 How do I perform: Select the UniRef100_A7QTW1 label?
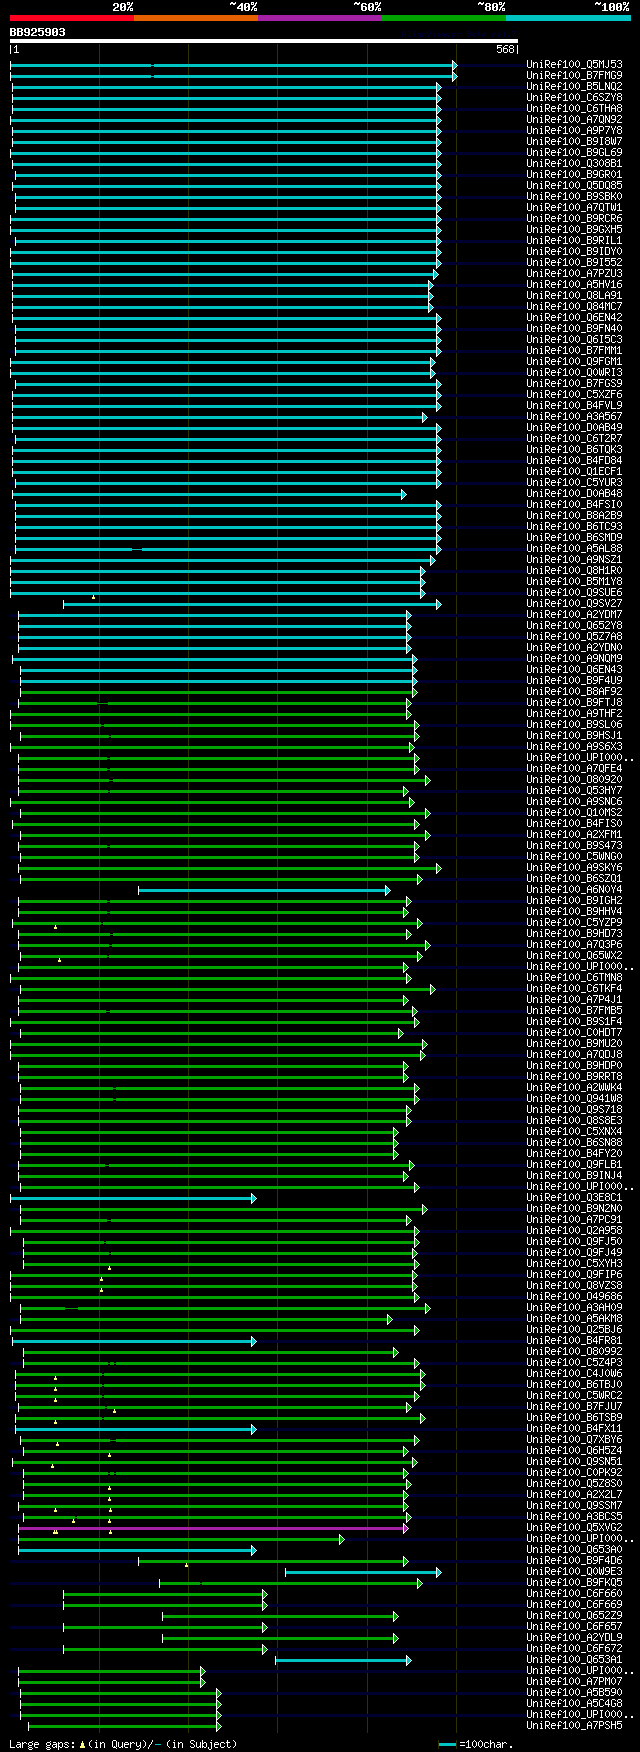pos(574,208)
